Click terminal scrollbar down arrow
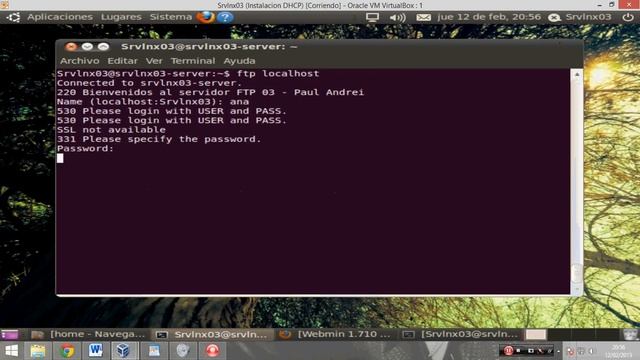 [577, 289]
